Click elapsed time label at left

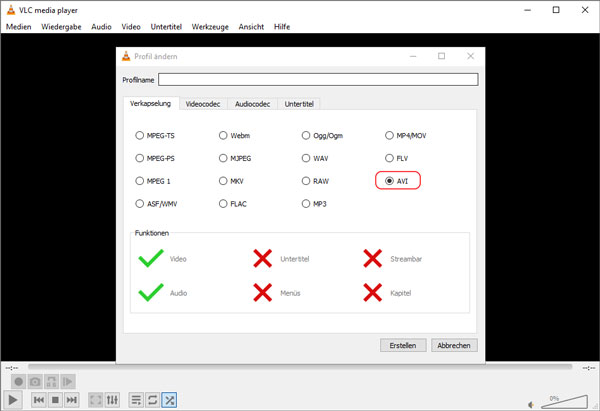tap(11, 368)
